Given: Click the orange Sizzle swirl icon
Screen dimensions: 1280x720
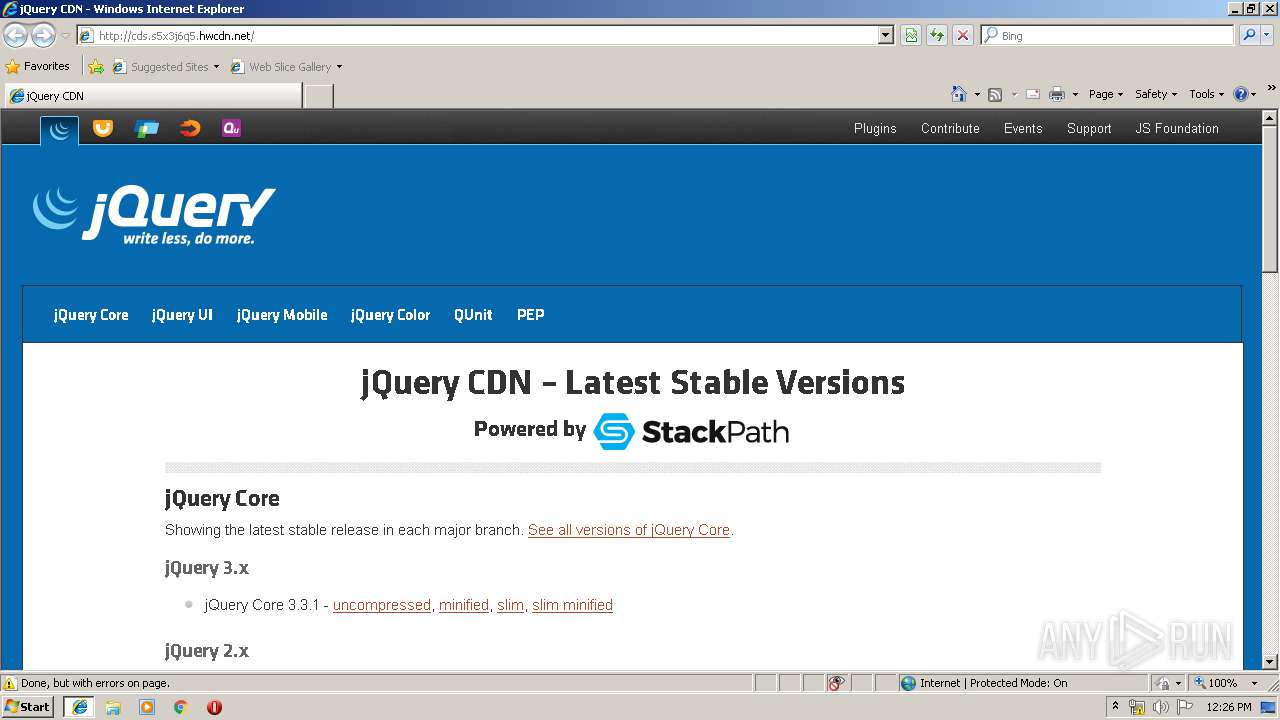Looking at the screenshot, I should point(190,128).
